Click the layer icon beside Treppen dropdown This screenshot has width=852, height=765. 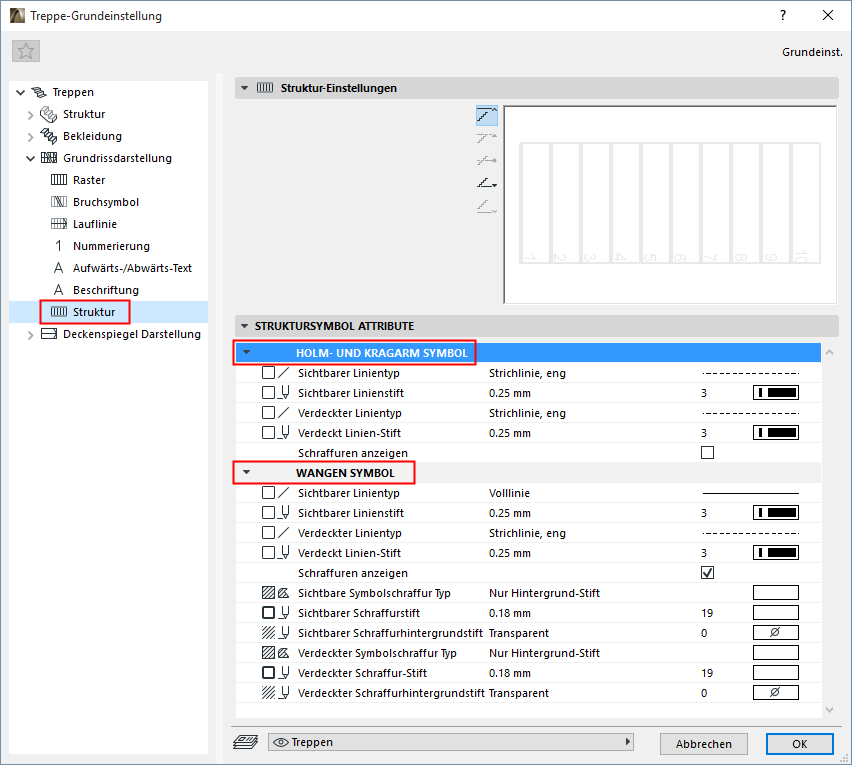tap(246, 742)
